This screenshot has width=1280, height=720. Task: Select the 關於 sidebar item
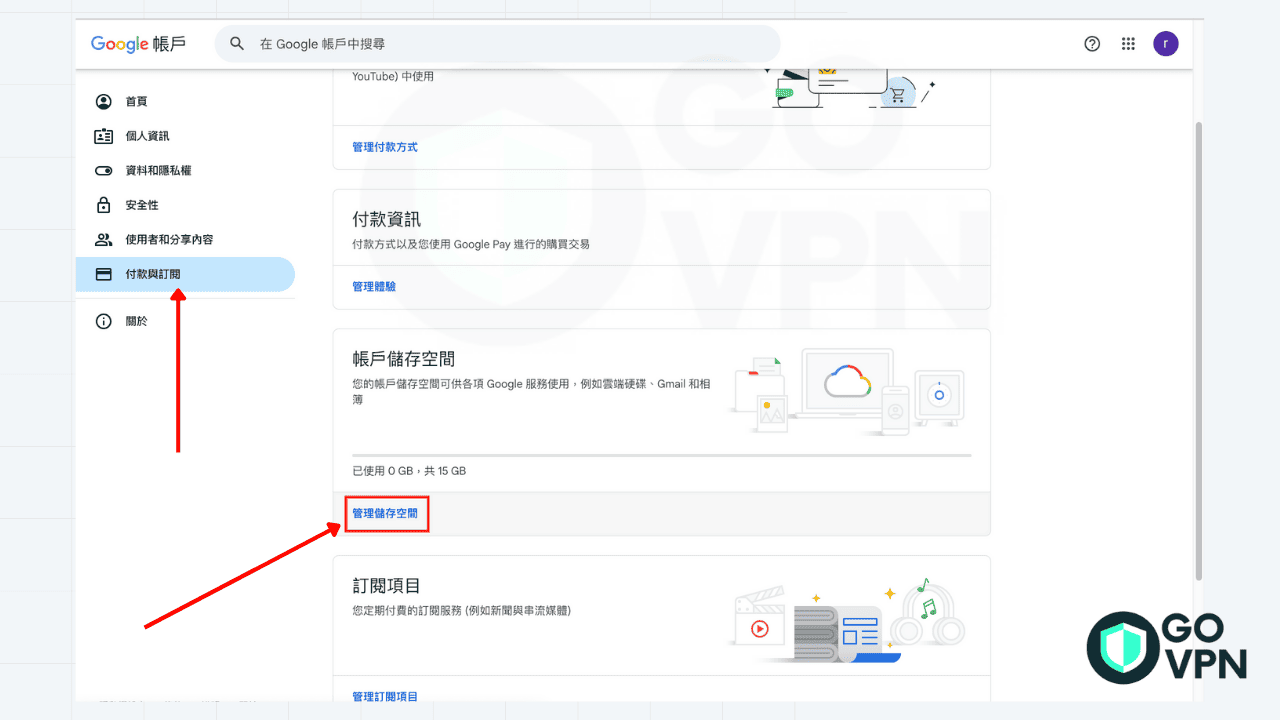click(x=135, y=321)
